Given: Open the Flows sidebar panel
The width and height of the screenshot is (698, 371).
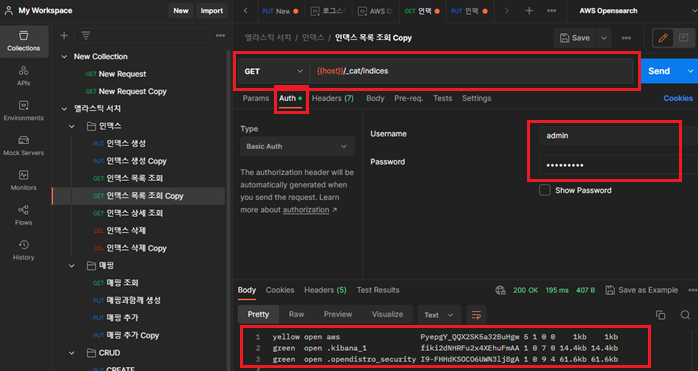Looking at the screenshot, I should [x=24, y=215].
